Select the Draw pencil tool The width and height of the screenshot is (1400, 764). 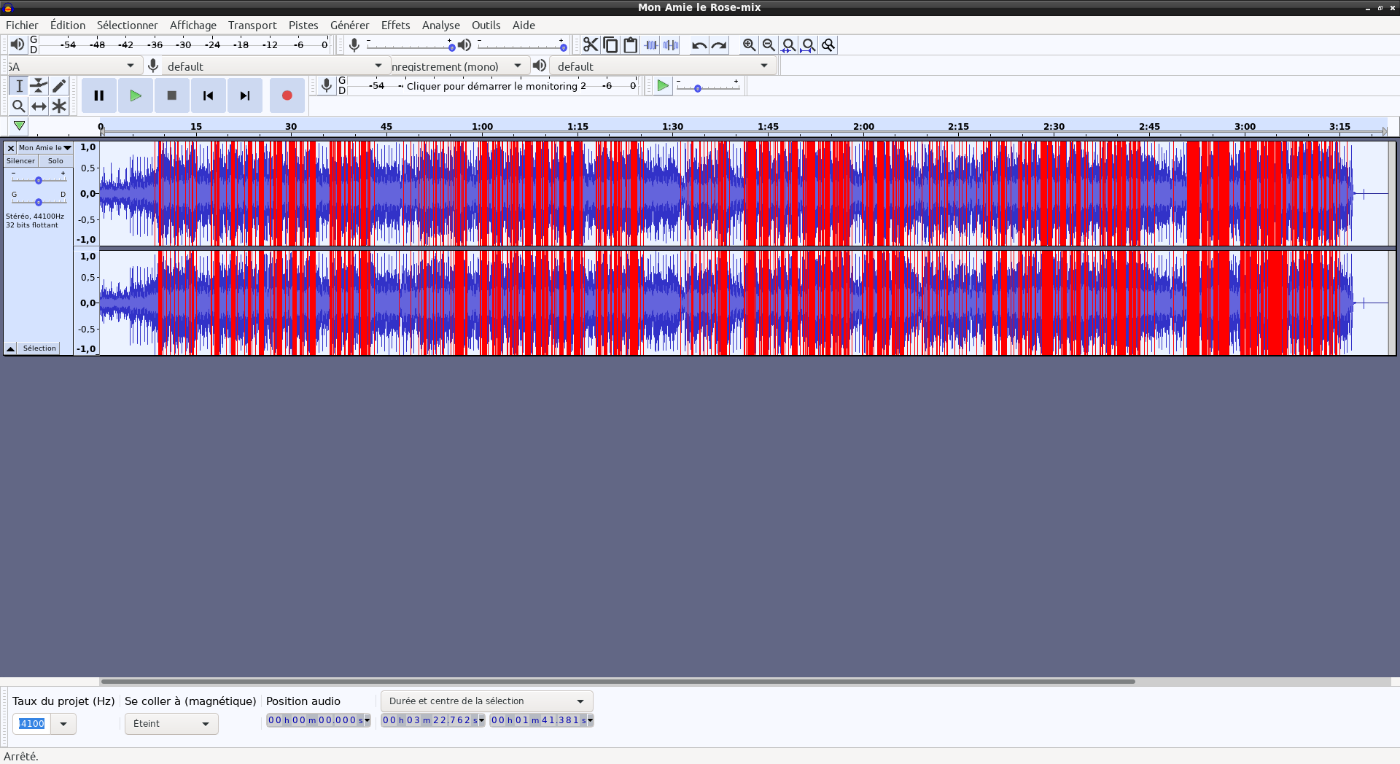(x=59, y=86)
